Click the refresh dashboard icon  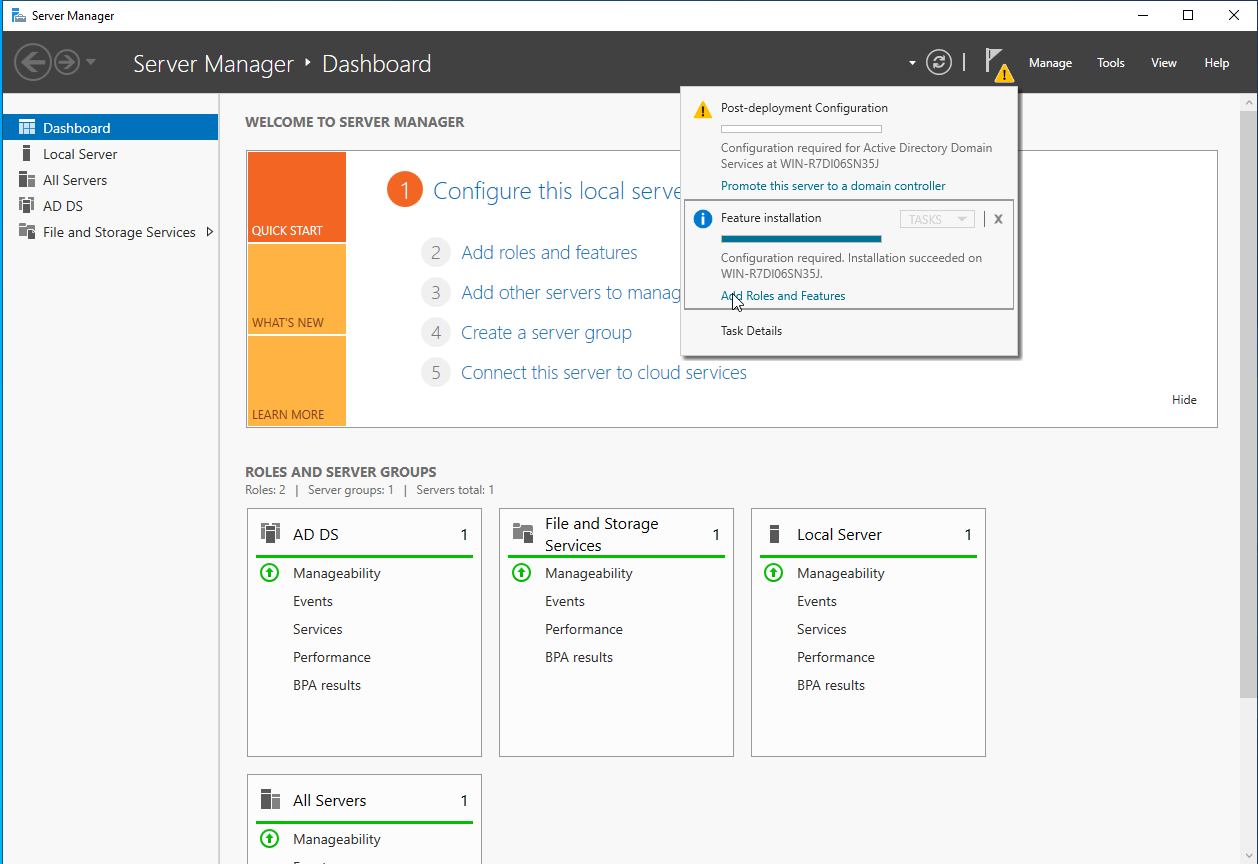(938, 63)
